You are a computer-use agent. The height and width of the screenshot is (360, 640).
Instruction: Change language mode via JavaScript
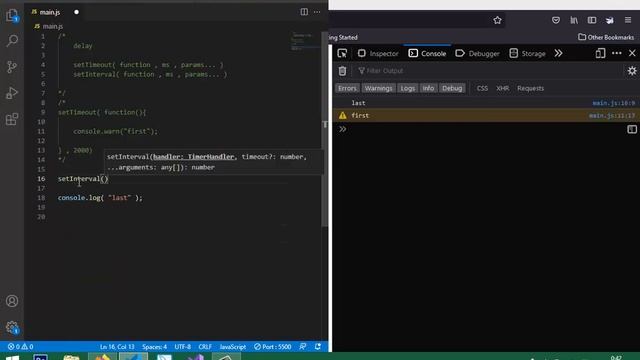coord(233,347)
